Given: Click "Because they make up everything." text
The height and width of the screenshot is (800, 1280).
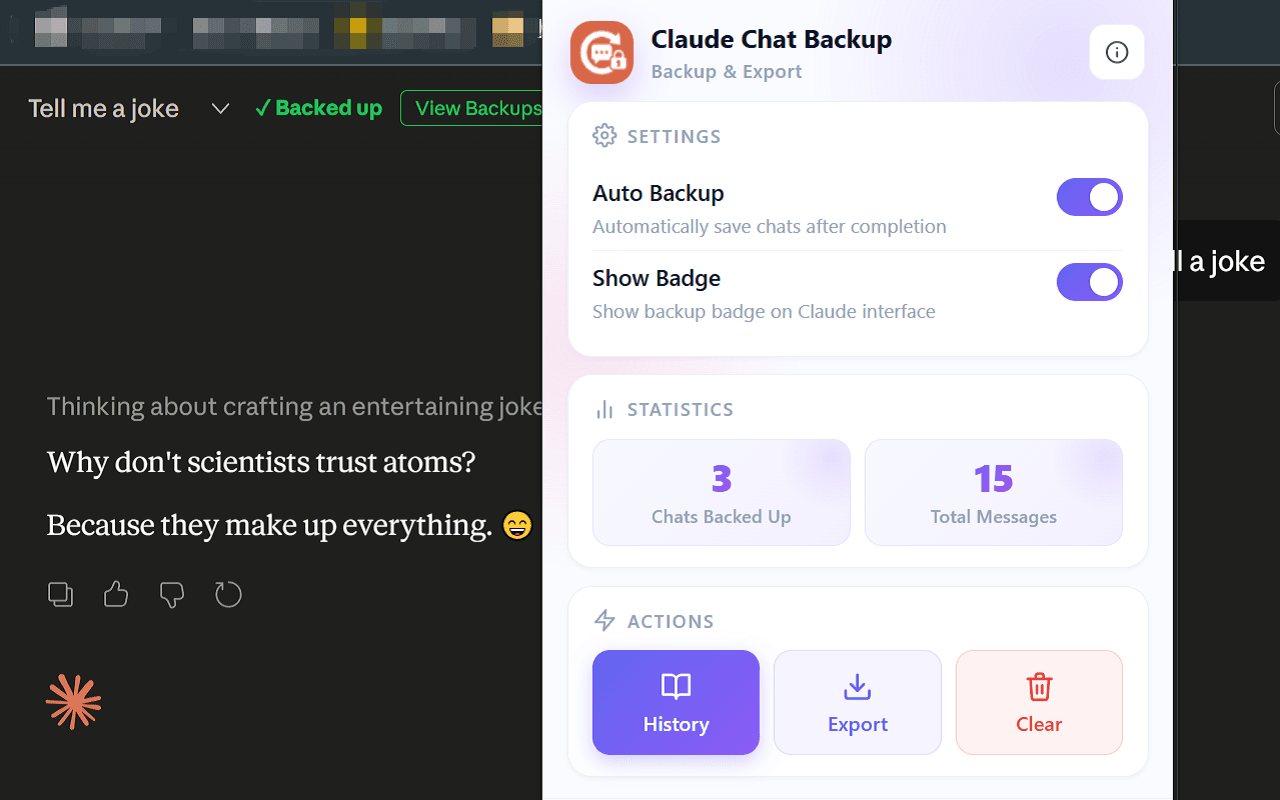Looking at the screenshot, I should click(x=269, y=525).
